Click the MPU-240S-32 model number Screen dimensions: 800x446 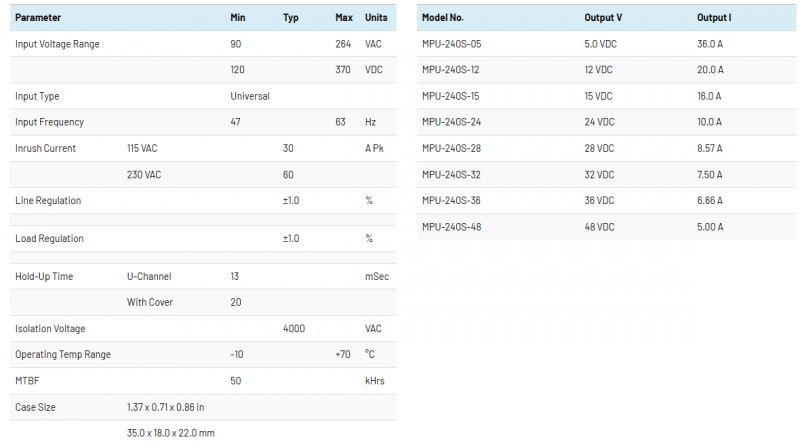pyautogui.click(x=450, y=174)
